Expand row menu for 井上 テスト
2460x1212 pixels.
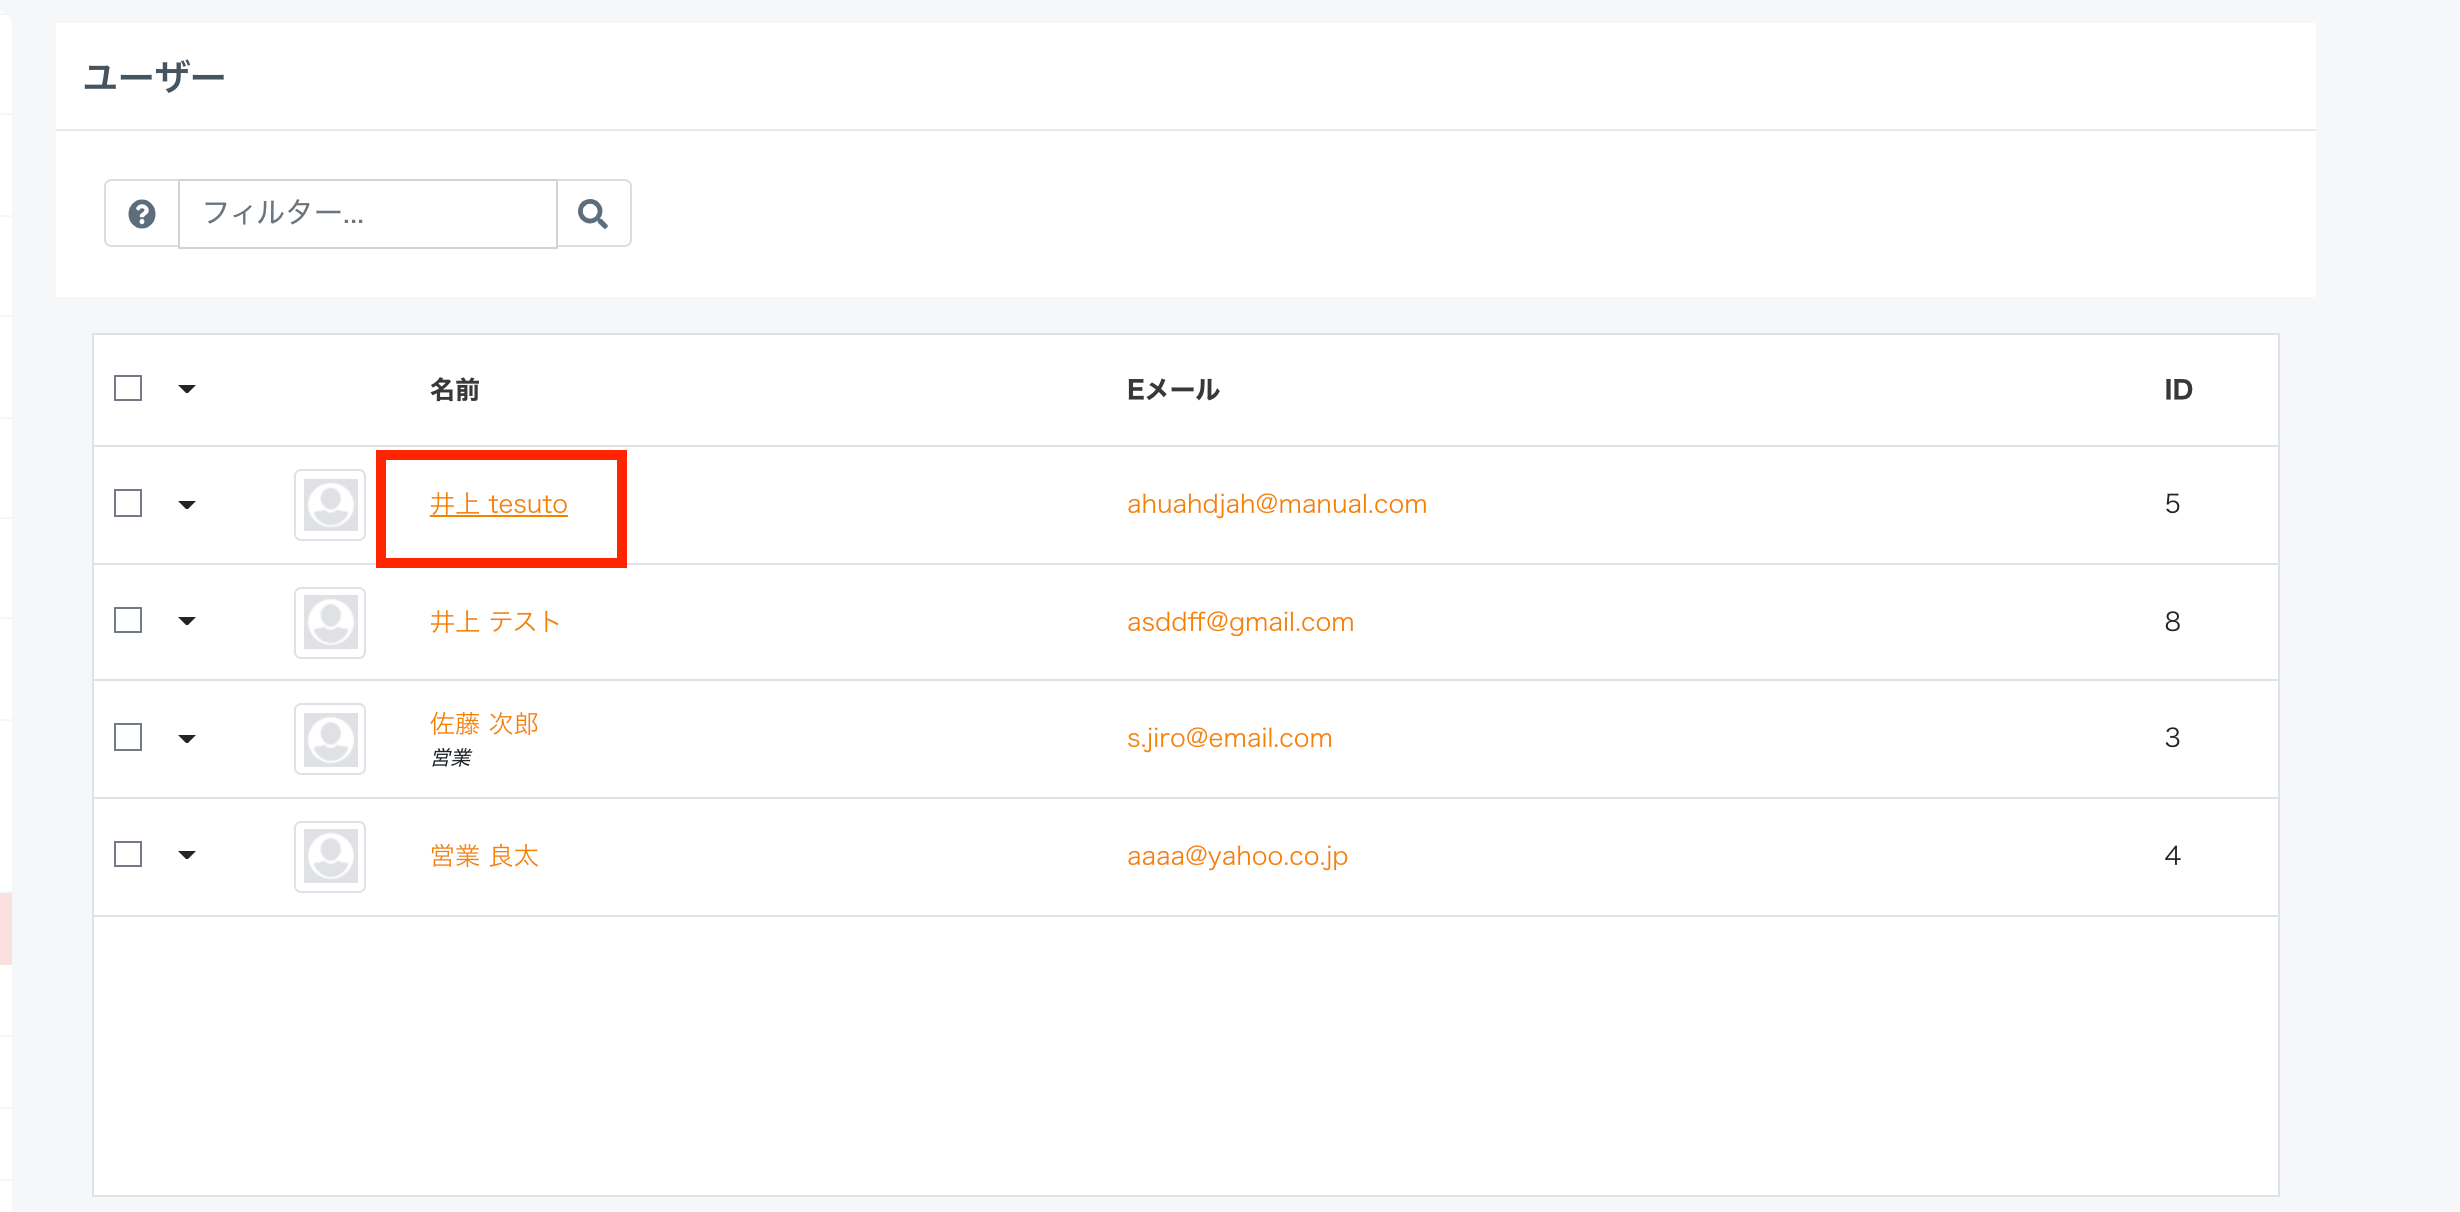(x=187, y=621)
